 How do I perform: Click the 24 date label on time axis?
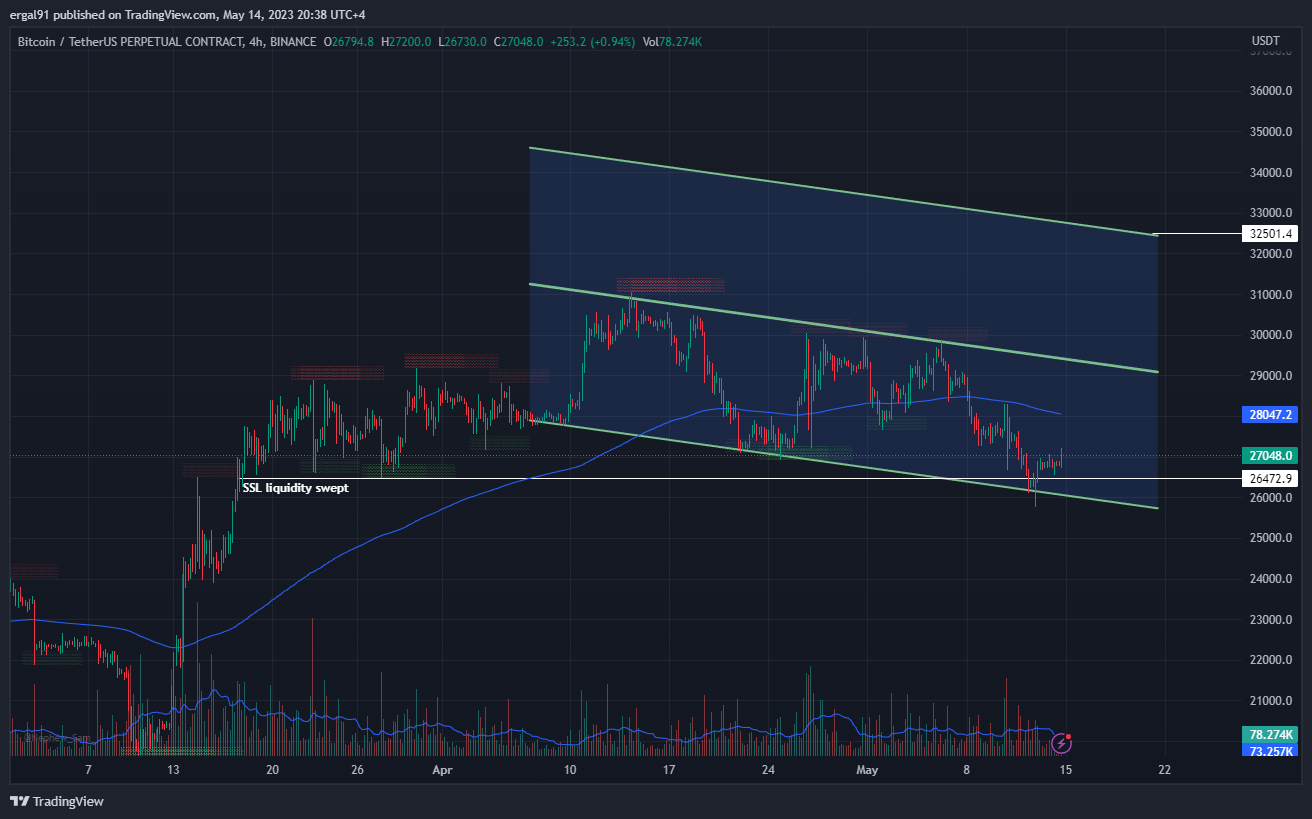pyautogui.click(x=768, y=770)
